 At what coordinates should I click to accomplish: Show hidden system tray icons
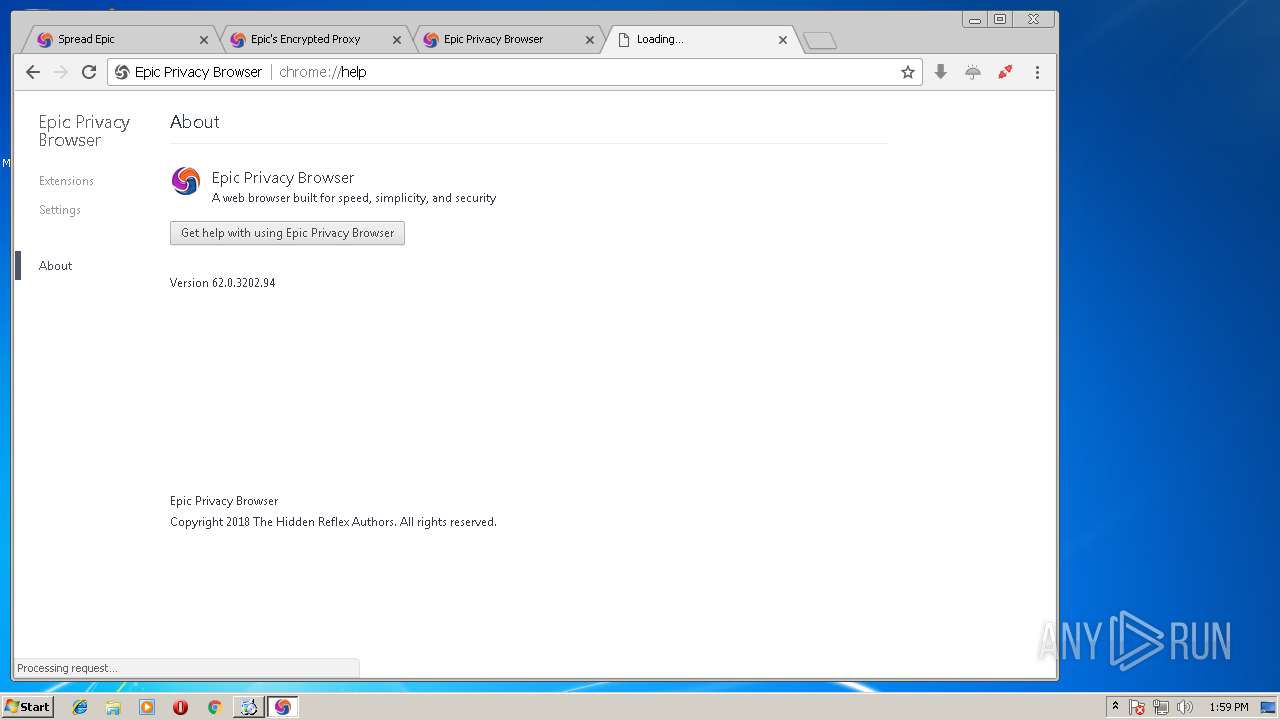point(1116,707)
